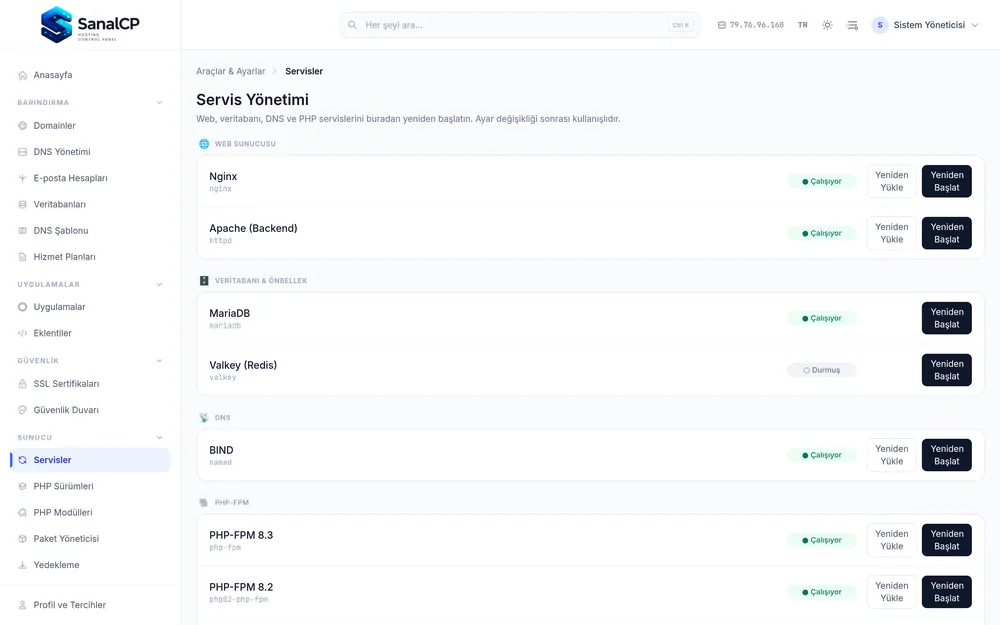The image size is (1000, 625).
Task: Click the DNS section satellite icon
Action: point(204,418)
